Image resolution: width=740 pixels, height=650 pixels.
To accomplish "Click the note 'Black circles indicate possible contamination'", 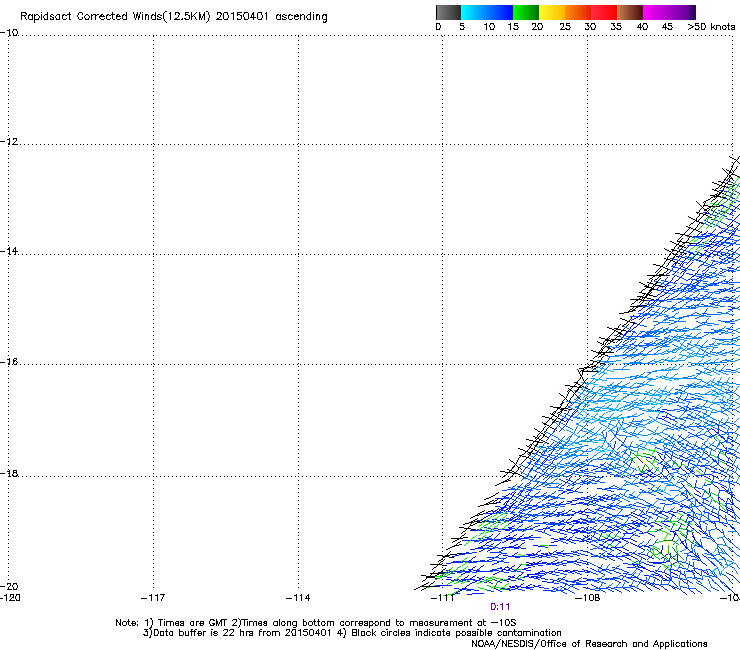I will point(456,633).
